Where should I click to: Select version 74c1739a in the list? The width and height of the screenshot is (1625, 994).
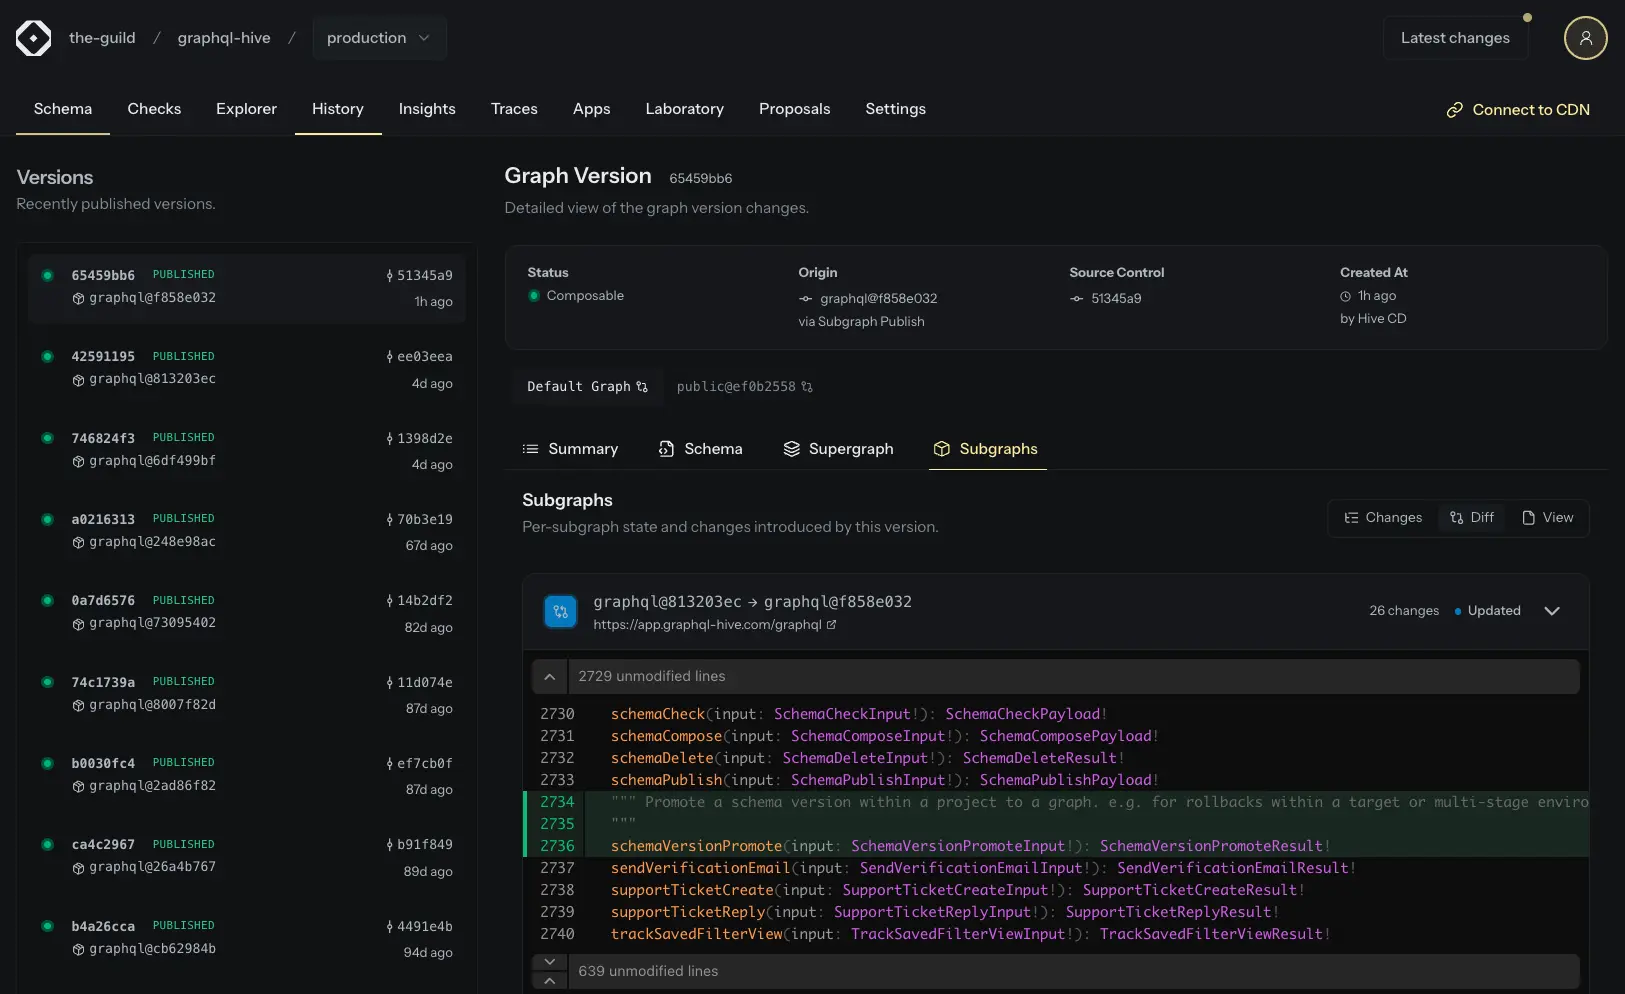coord(246,694)
